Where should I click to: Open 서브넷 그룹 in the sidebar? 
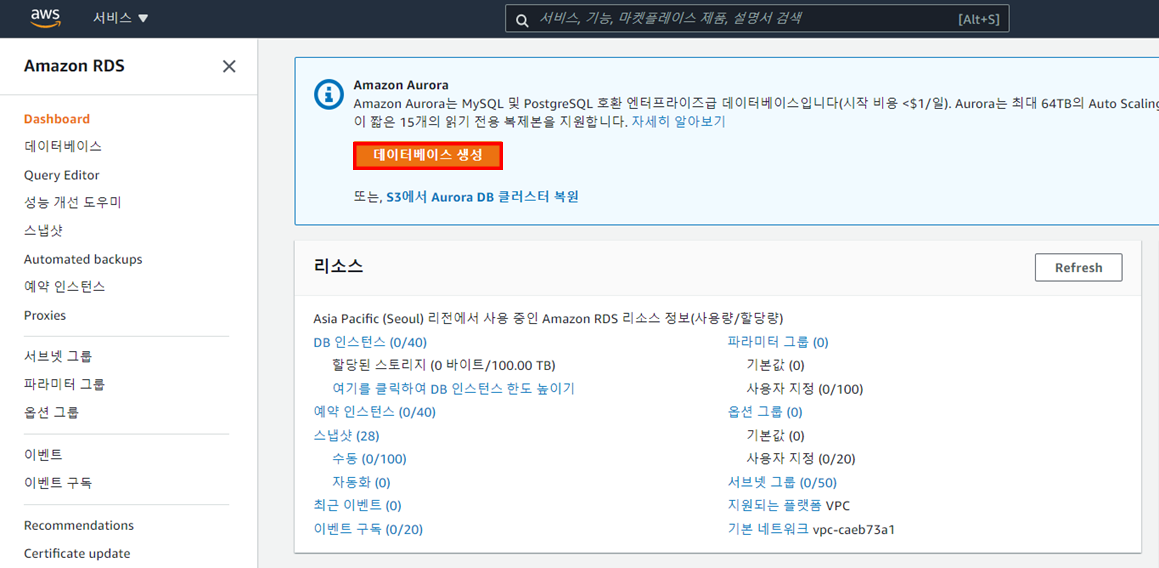tap(58, 356)
